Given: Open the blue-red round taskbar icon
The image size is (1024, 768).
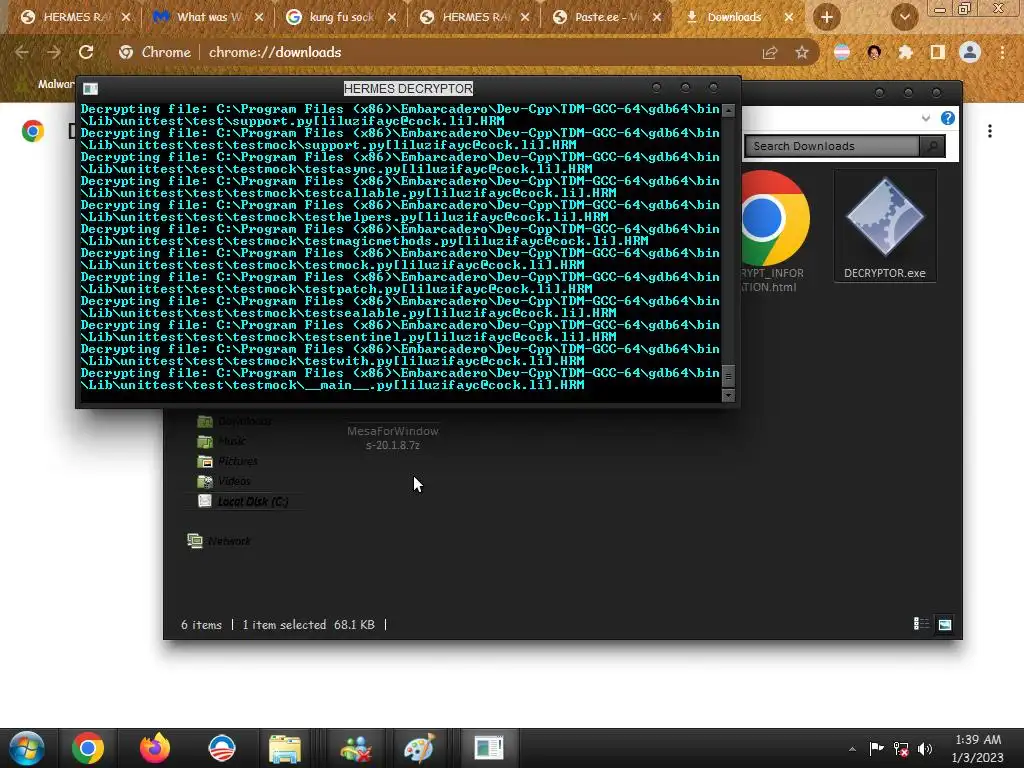Looking at the screenshot, I should click(221, 748).
